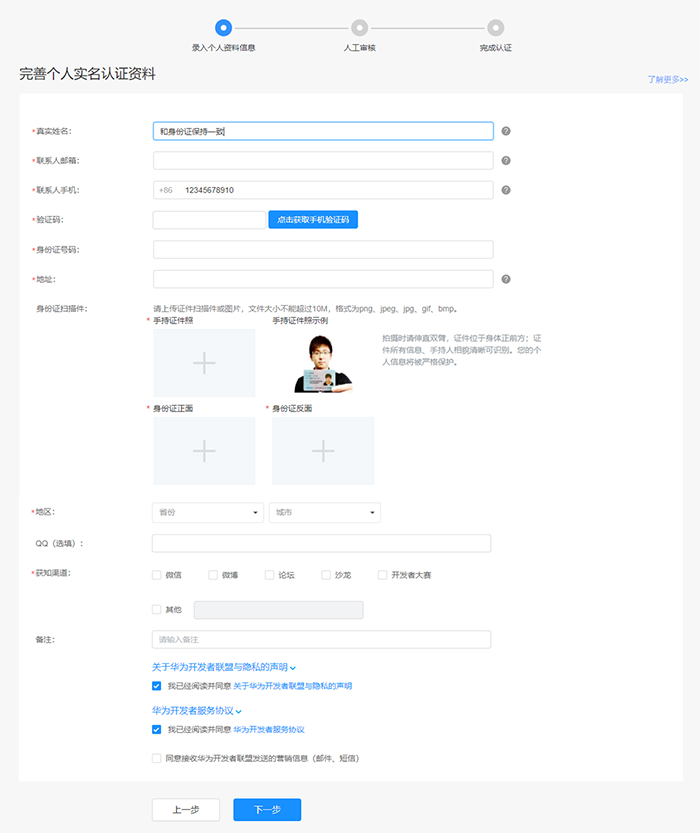This screenshot has width=700, height=833.
Task: Click the 下一步 button
Action: point(267,810)
